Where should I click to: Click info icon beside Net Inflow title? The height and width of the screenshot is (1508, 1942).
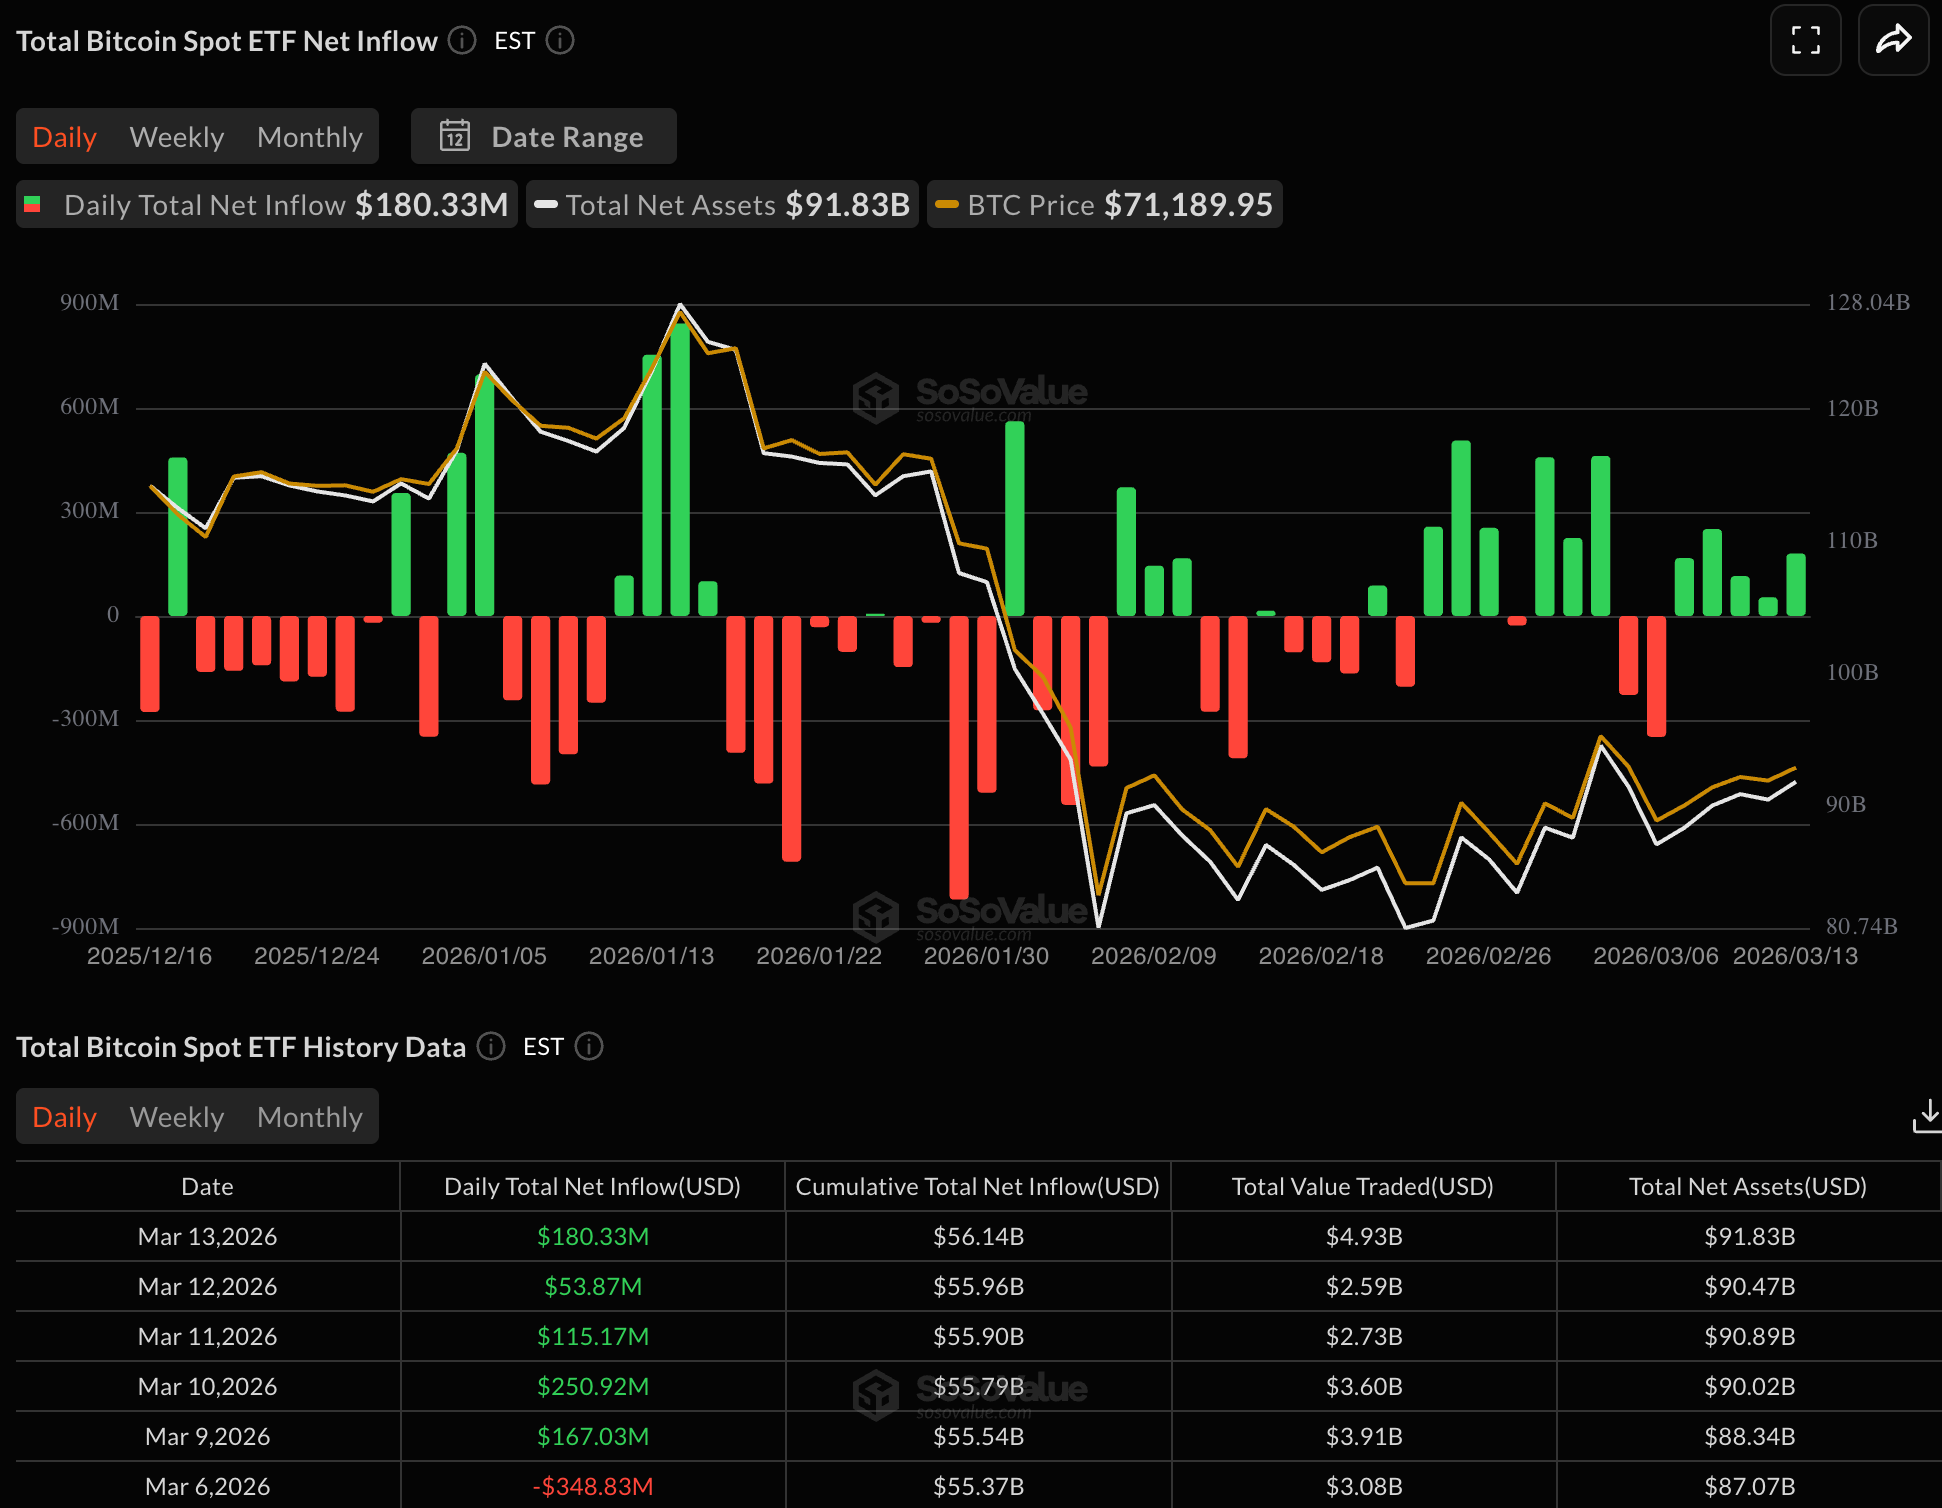[462, 40]
